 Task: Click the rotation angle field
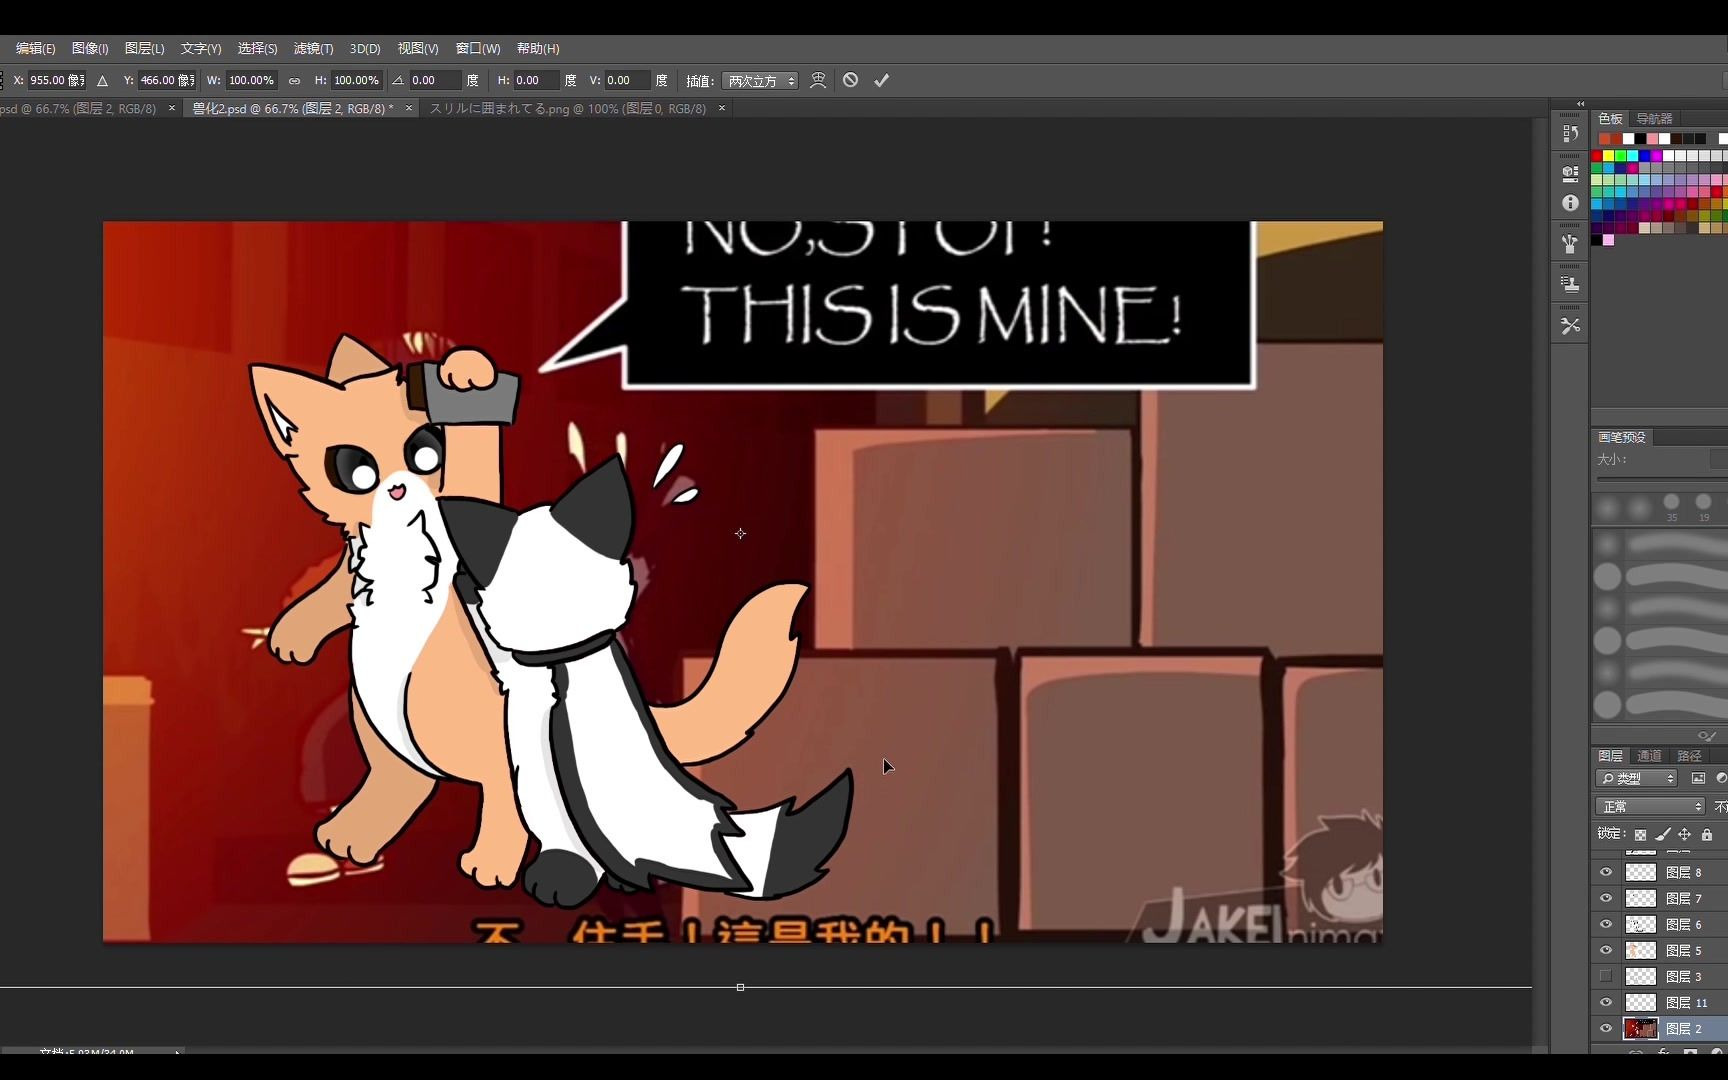point(435,80)
